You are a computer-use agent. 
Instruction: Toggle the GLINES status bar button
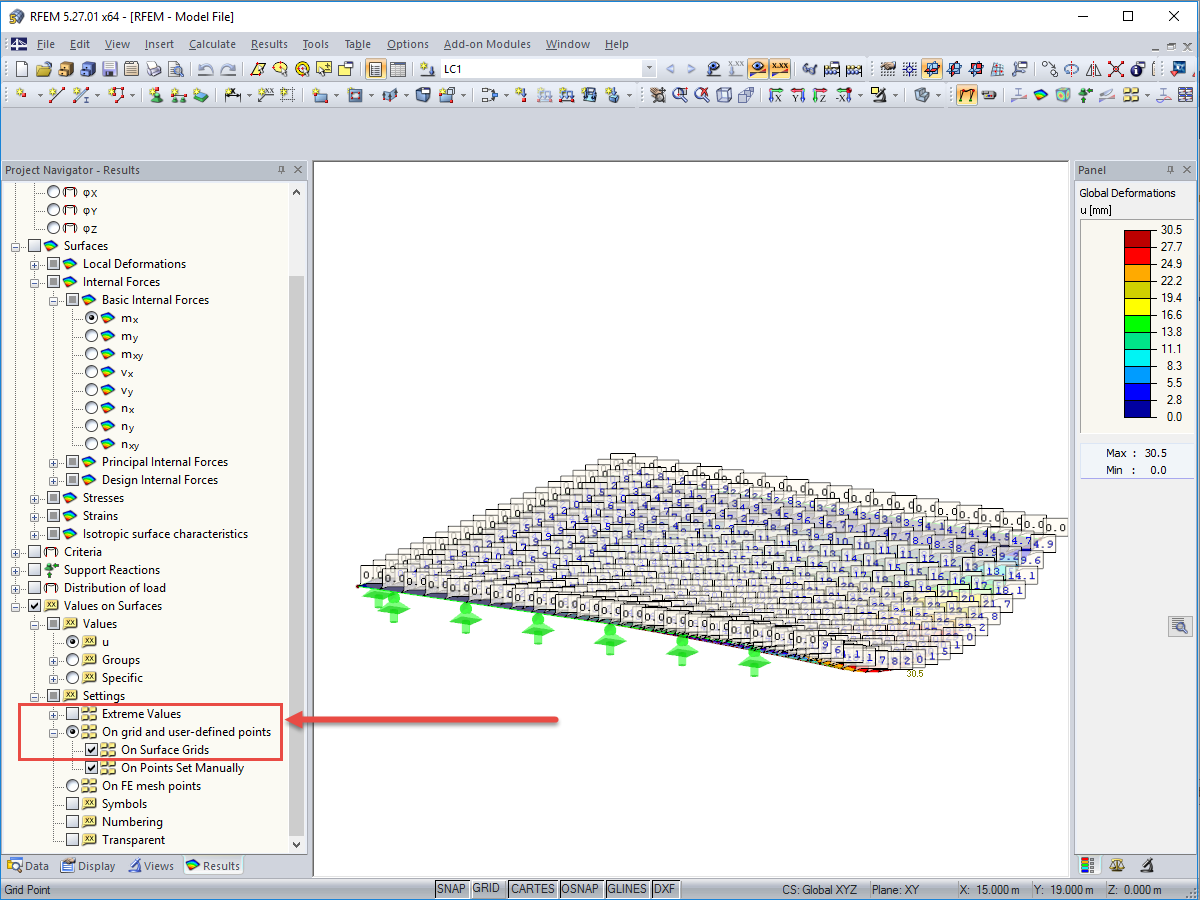627,889
